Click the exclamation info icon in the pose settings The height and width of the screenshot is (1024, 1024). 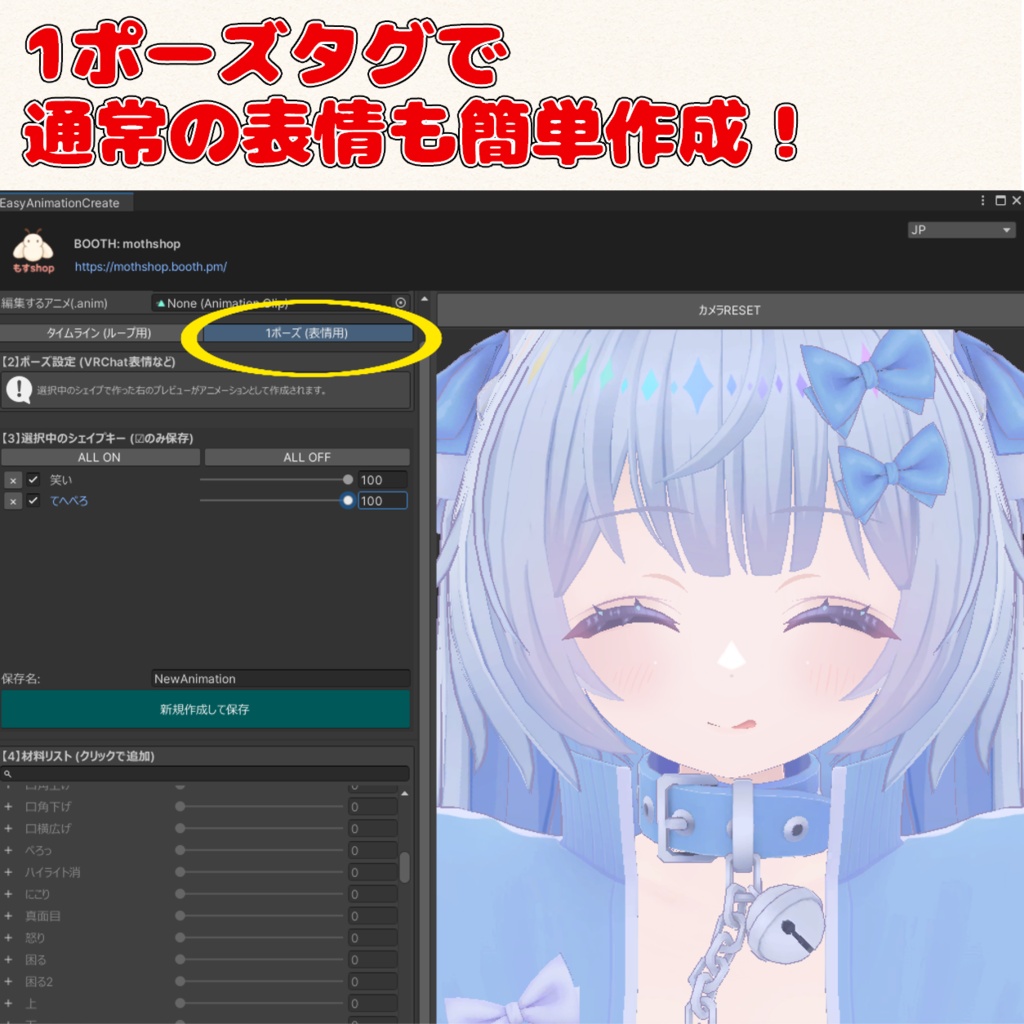pyautogui.click(x=19, y=390)
